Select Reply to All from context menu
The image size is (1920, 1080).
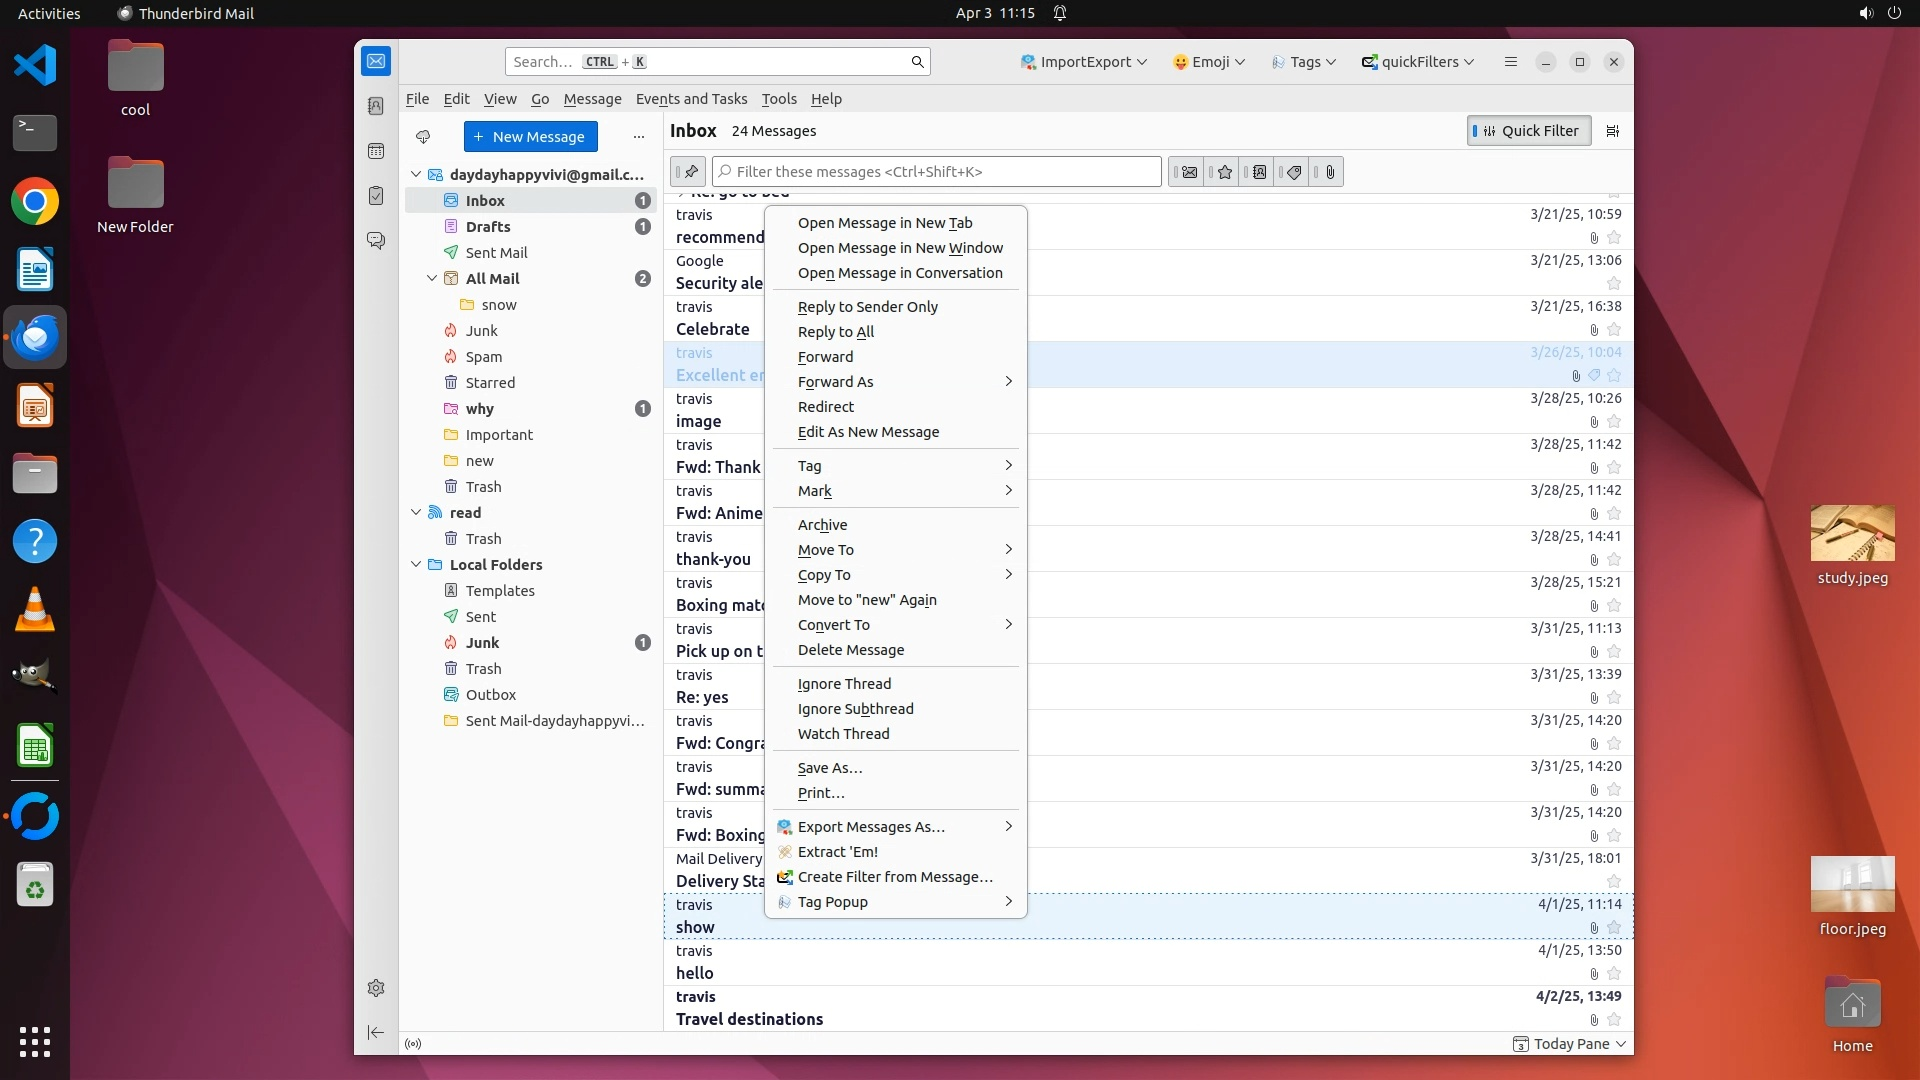[836, 332]
